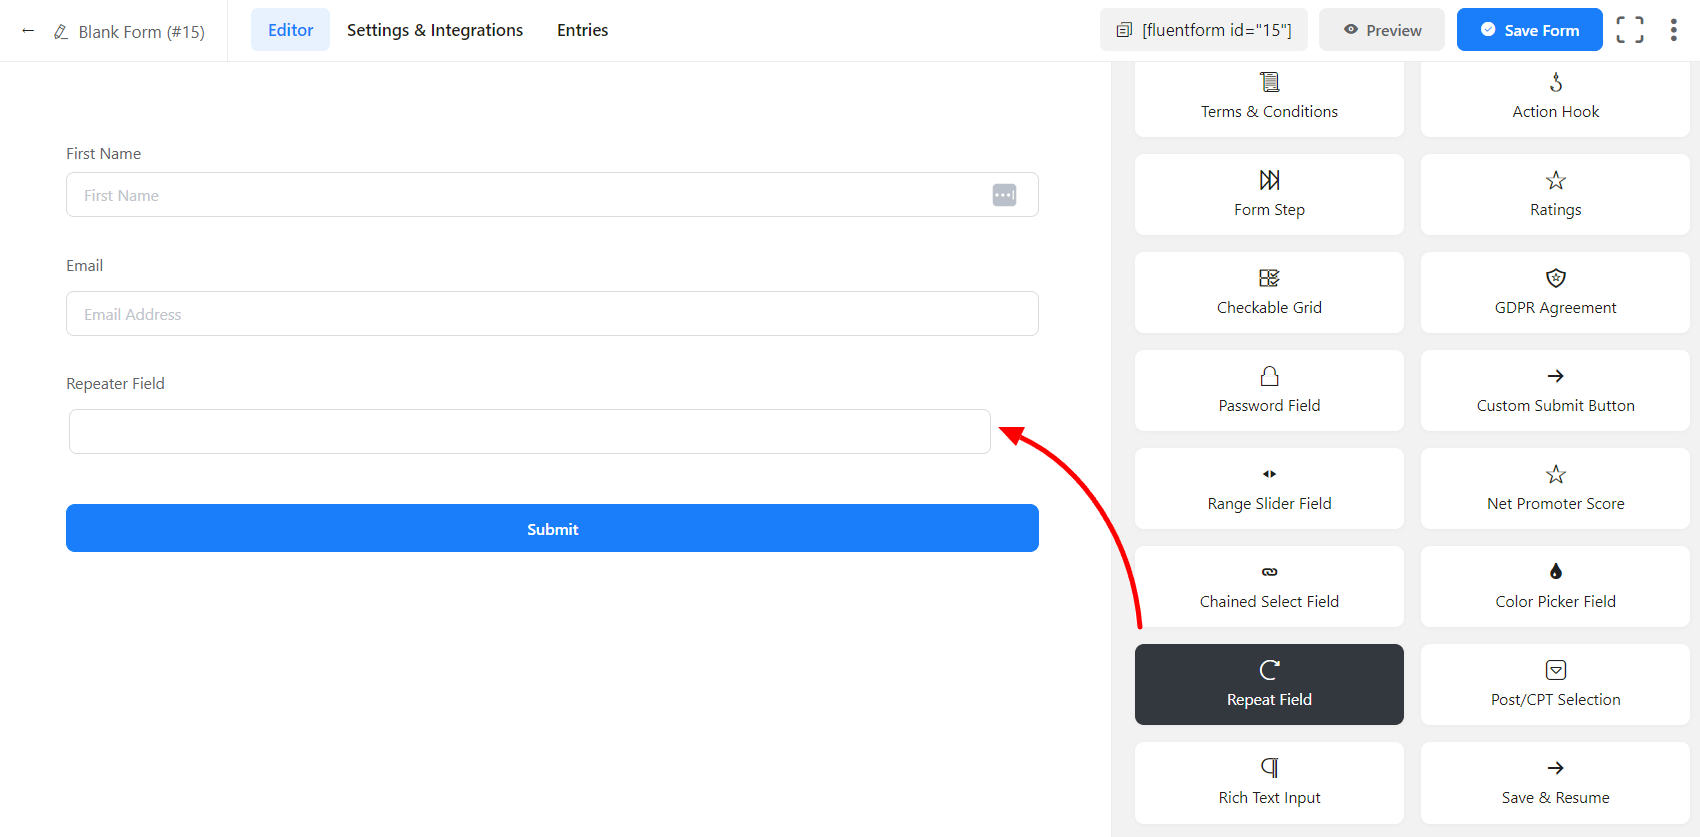This screenshot has width=1700, height=837.
Task: Add the Post/CPT Selection field
Action: pos(1554,684)
